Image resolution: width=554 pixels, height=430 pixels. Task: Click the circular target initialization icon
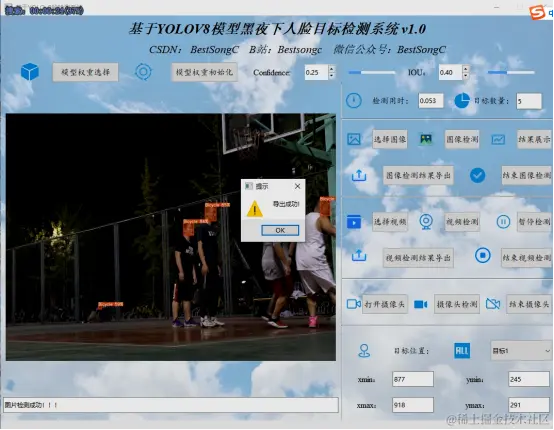[143, 72]
